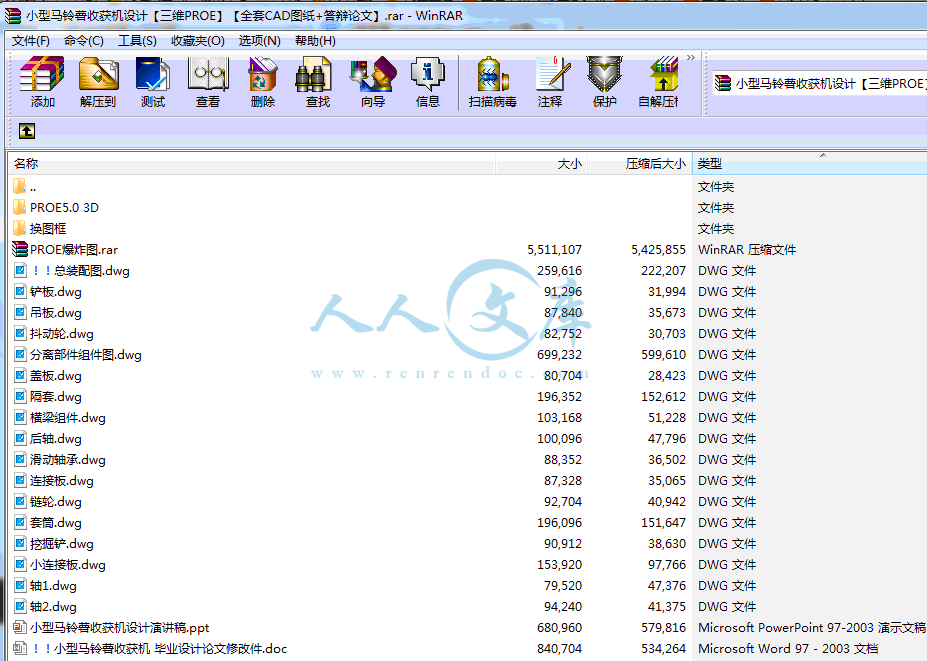Select the 后轴.dwg file
Viewport: 927px width, 661px height.
click(47, 439)
